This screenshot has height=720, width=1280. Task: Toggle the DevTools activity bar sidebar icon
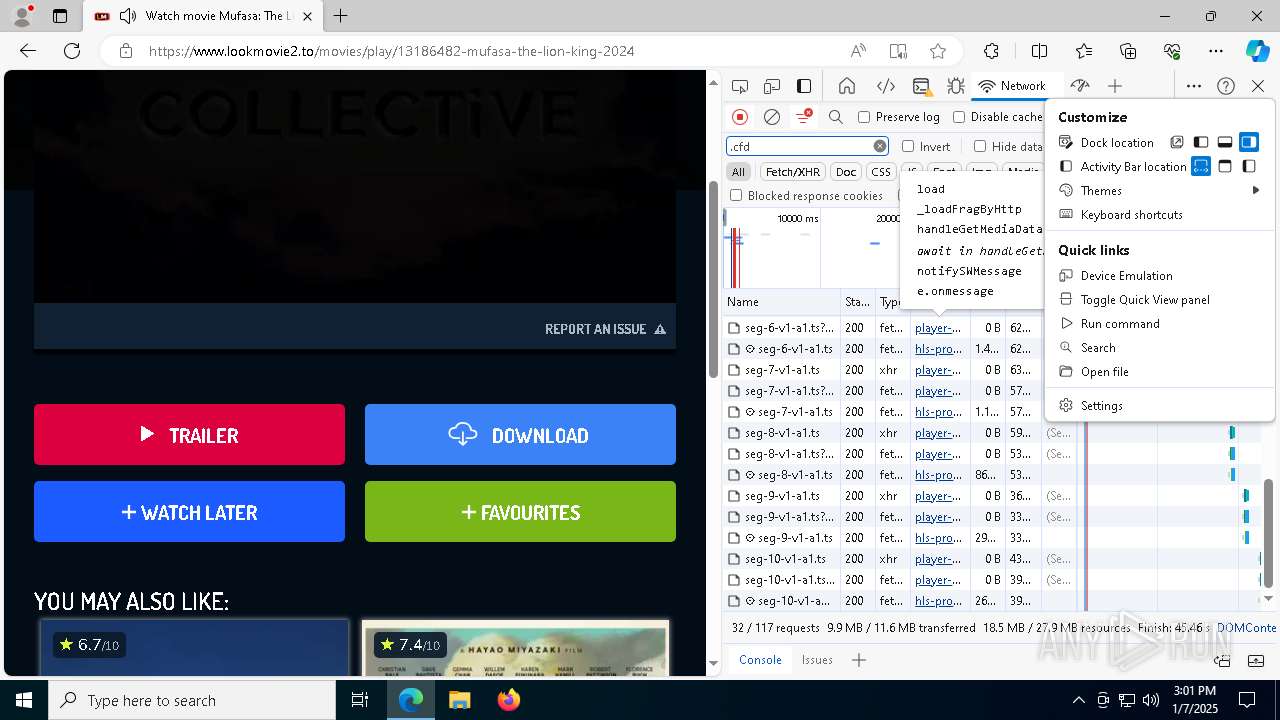click(804, 86)
